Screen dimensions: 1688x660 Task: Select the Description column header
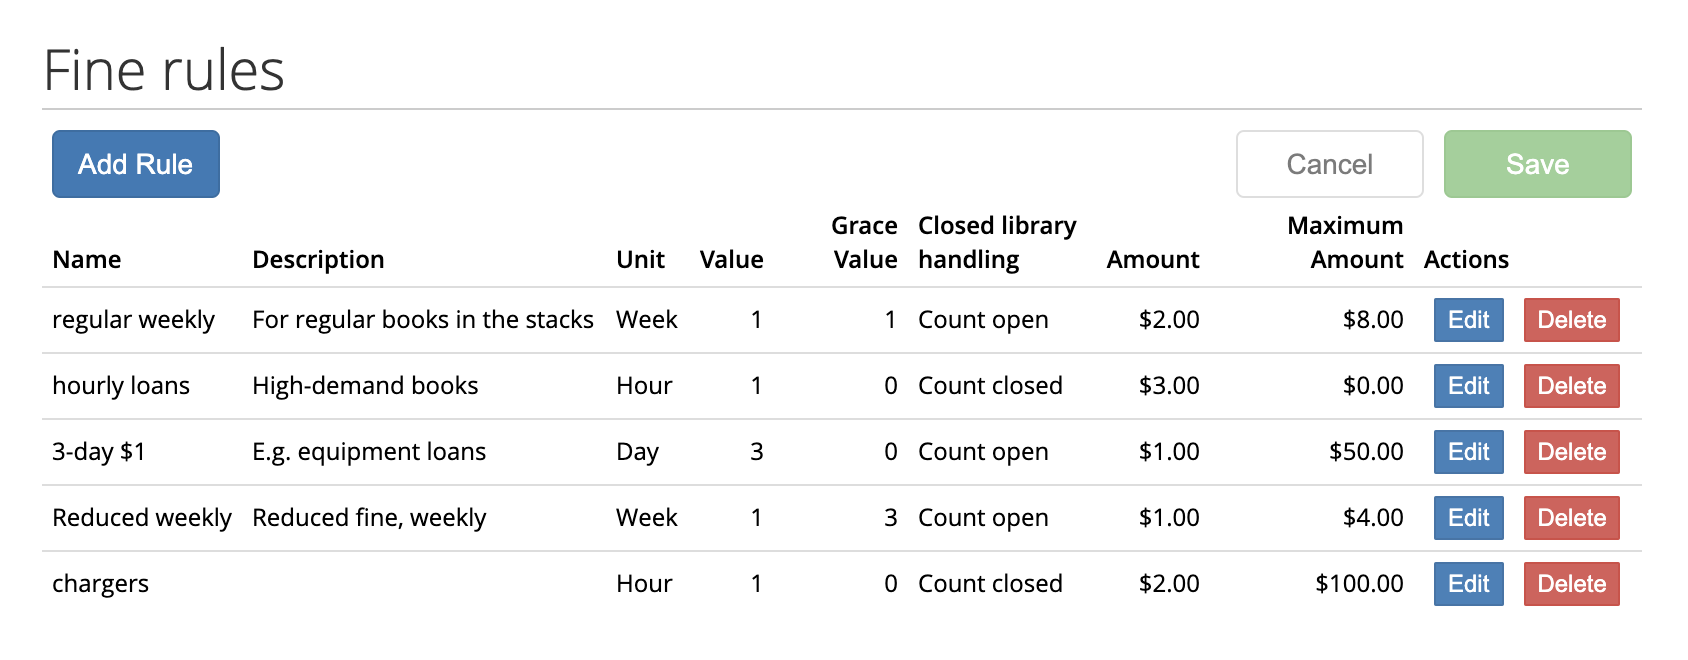(318, 260)
